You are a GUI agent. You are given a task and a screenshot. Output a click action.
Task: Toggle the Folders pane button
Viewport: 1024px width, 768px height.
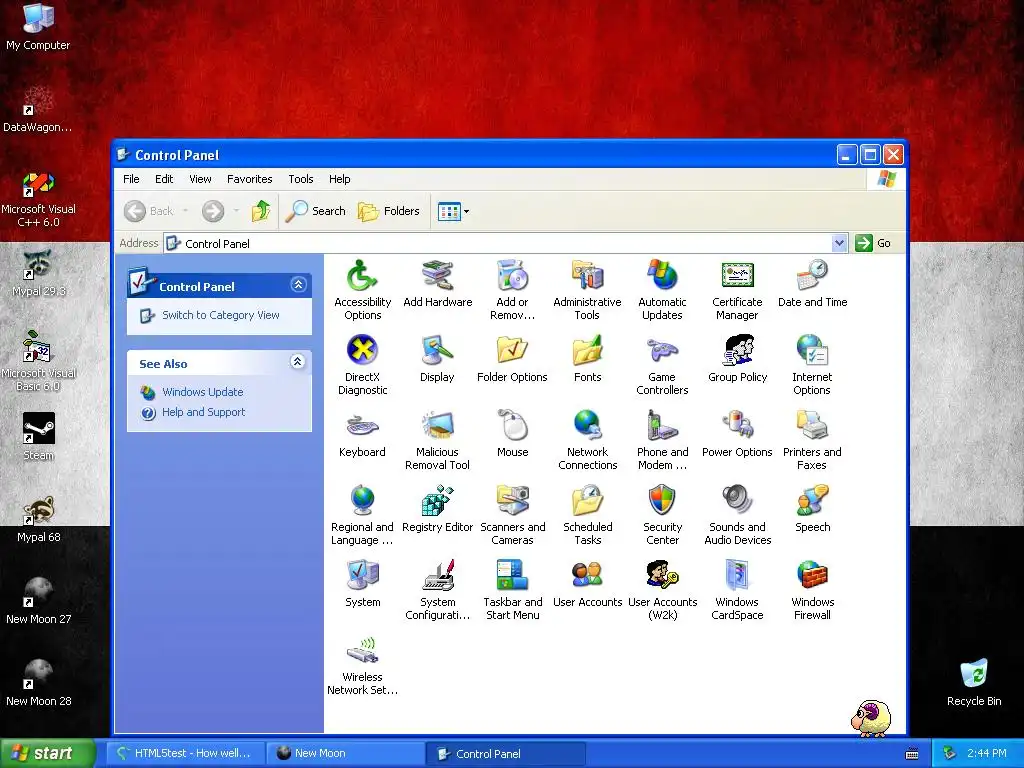[x=389, y=211]
